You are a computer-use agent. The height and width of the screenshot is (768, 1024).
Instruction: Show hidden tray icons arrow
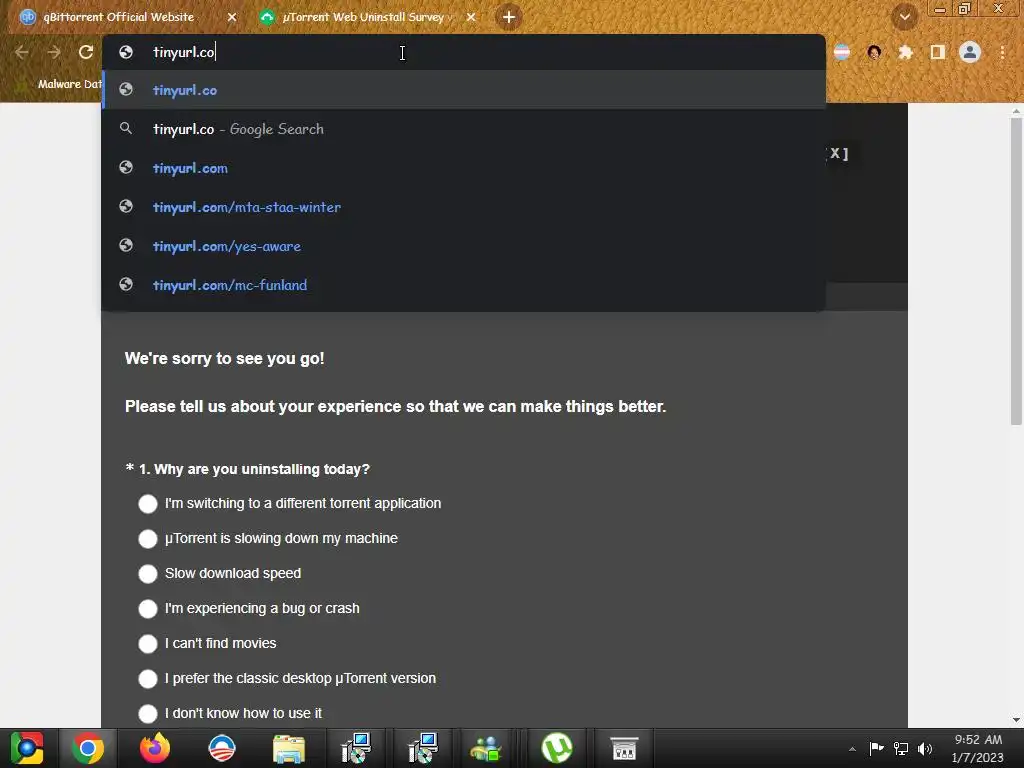tap(852, 749)
